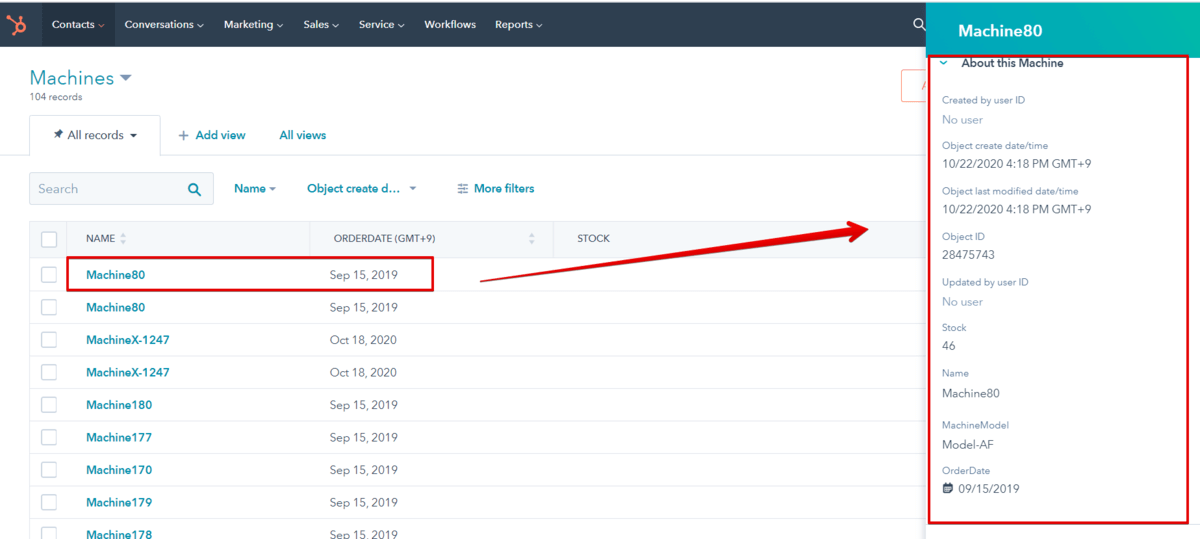1200x539 pixels.
Task: Click the HubSpot sprocket logo
Action: [17, 25]
